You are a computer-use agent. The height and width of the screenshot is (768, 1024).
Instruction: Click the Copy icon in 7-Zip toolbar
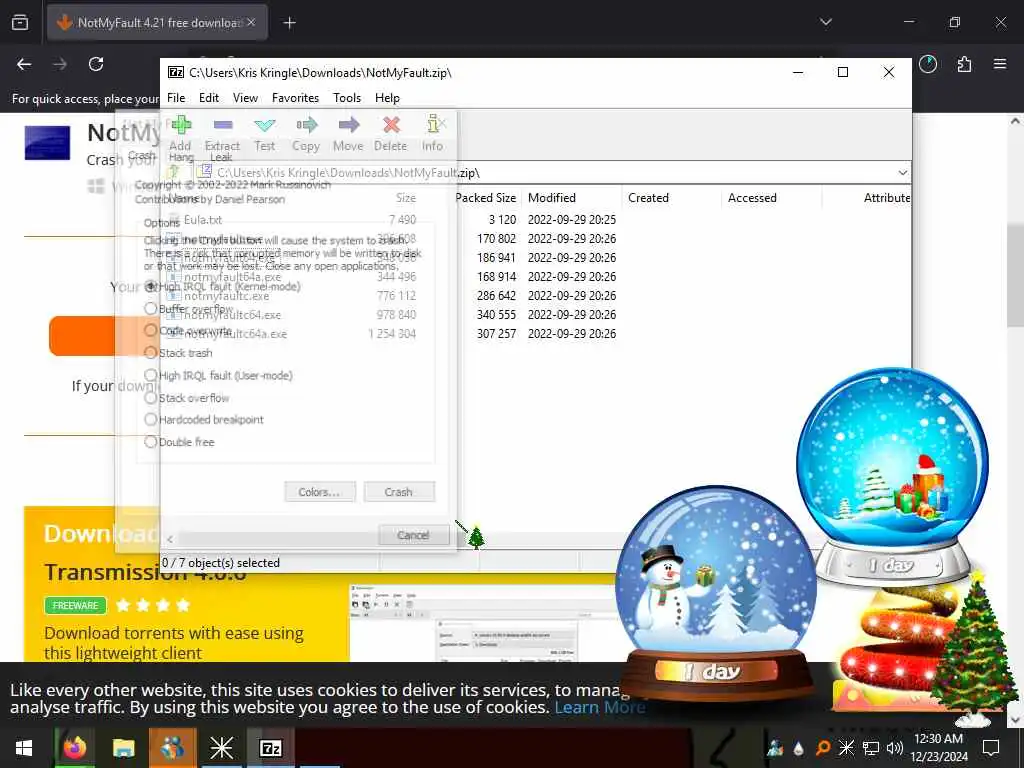(306, 124)
